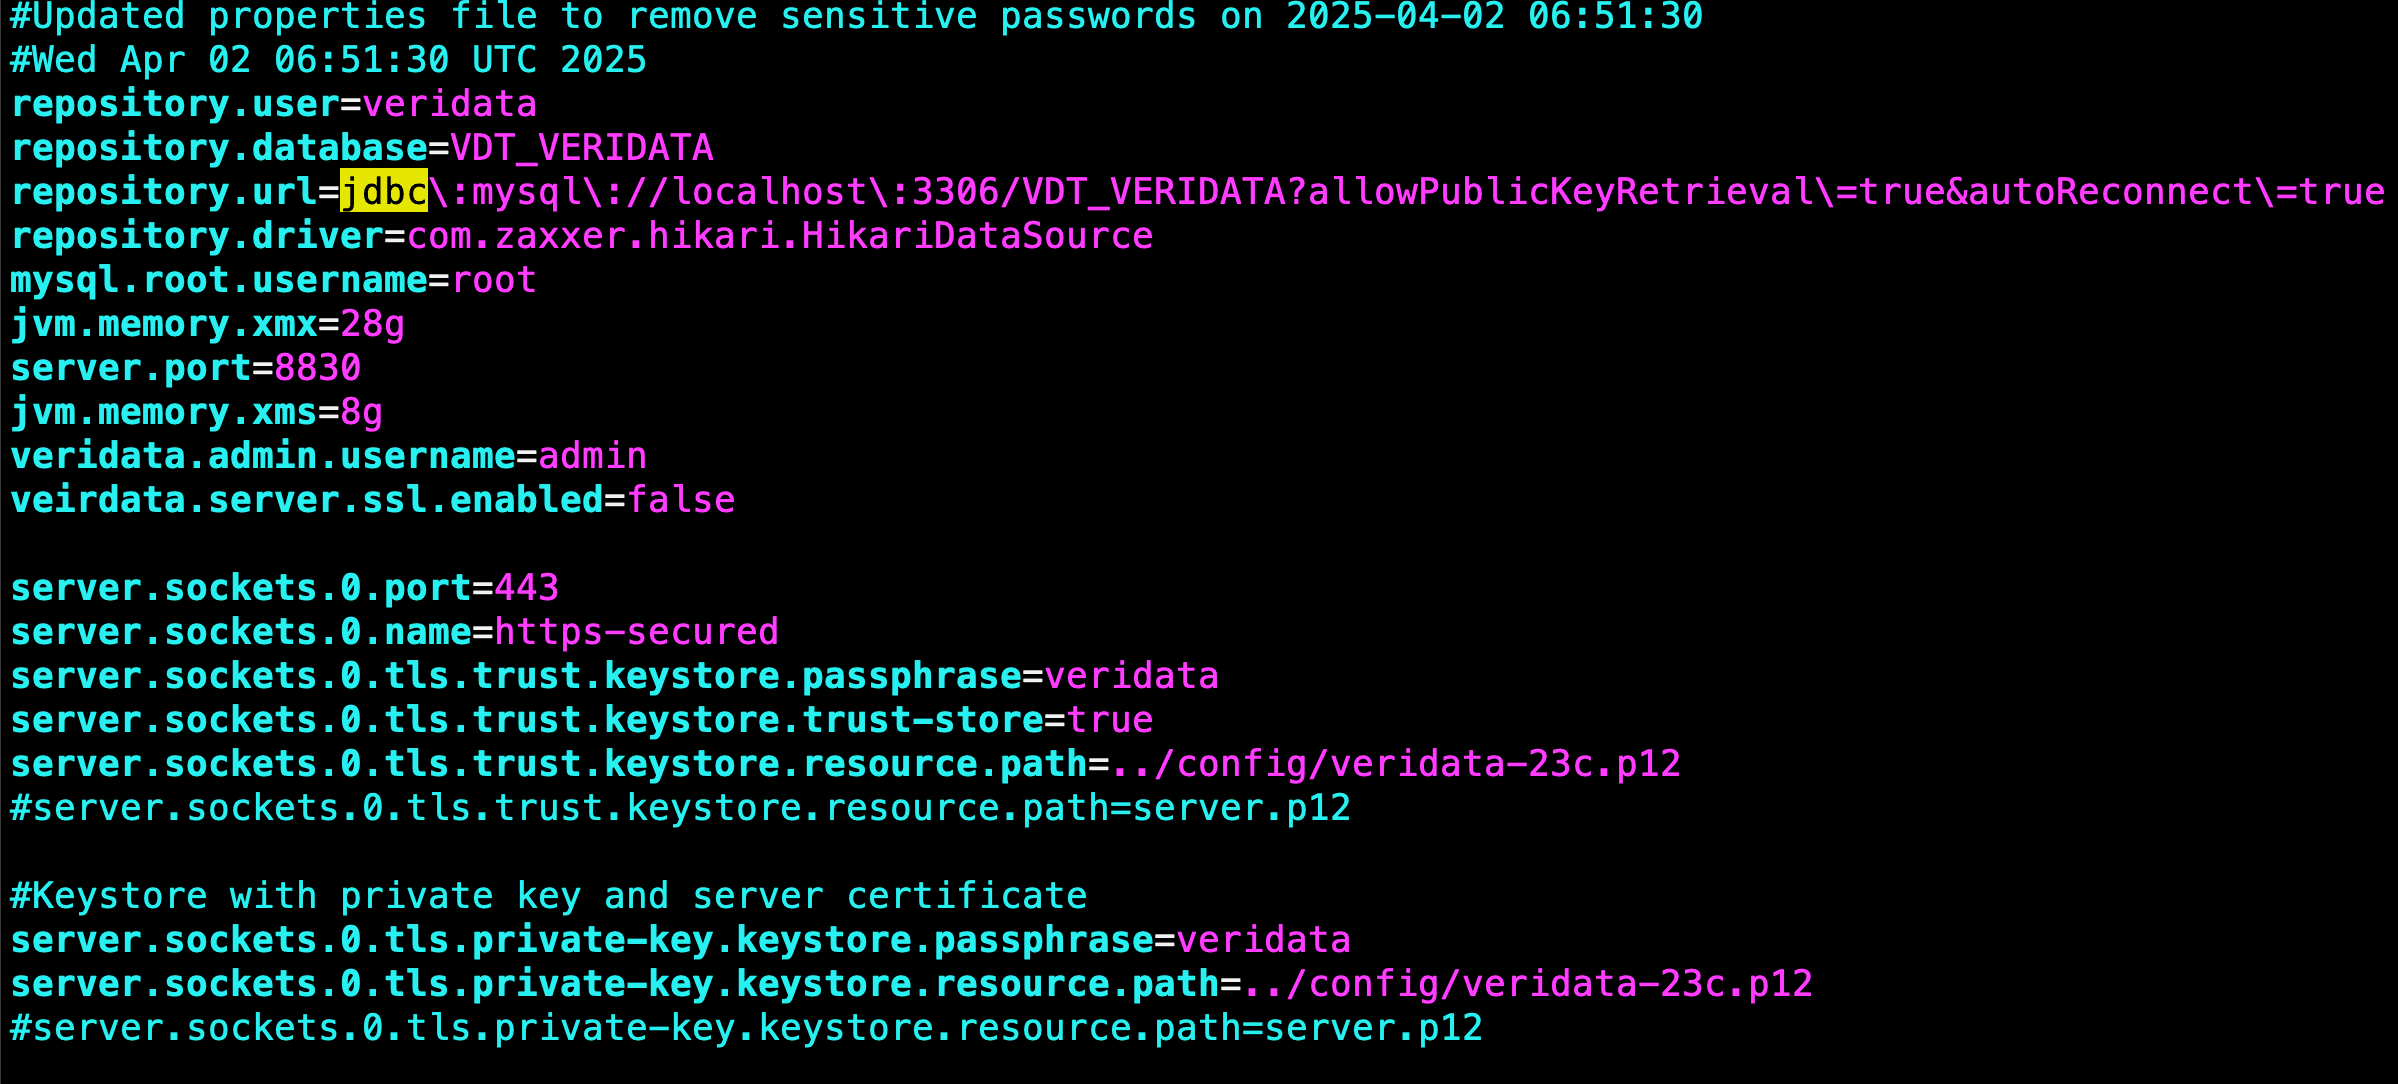Click the 'server.sockets.0.tls.private-key.keystore.passphrase' key
Screen dimensions: 2398x1084
[x=582, y=940]
